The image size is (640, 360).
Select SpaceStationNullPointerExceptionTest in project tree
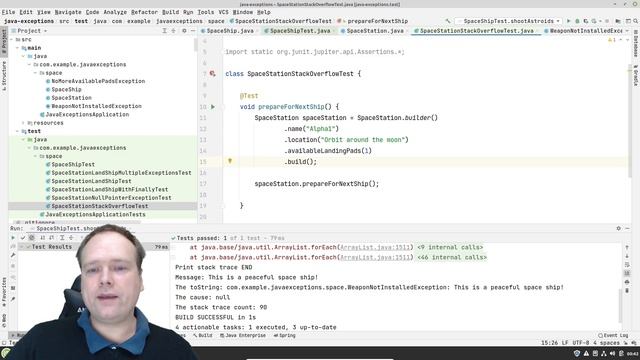click(x=111, y=198)
